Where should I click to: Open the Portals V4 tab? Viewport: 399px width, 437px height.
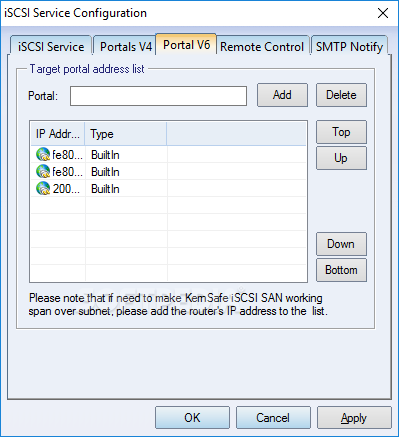126,46
